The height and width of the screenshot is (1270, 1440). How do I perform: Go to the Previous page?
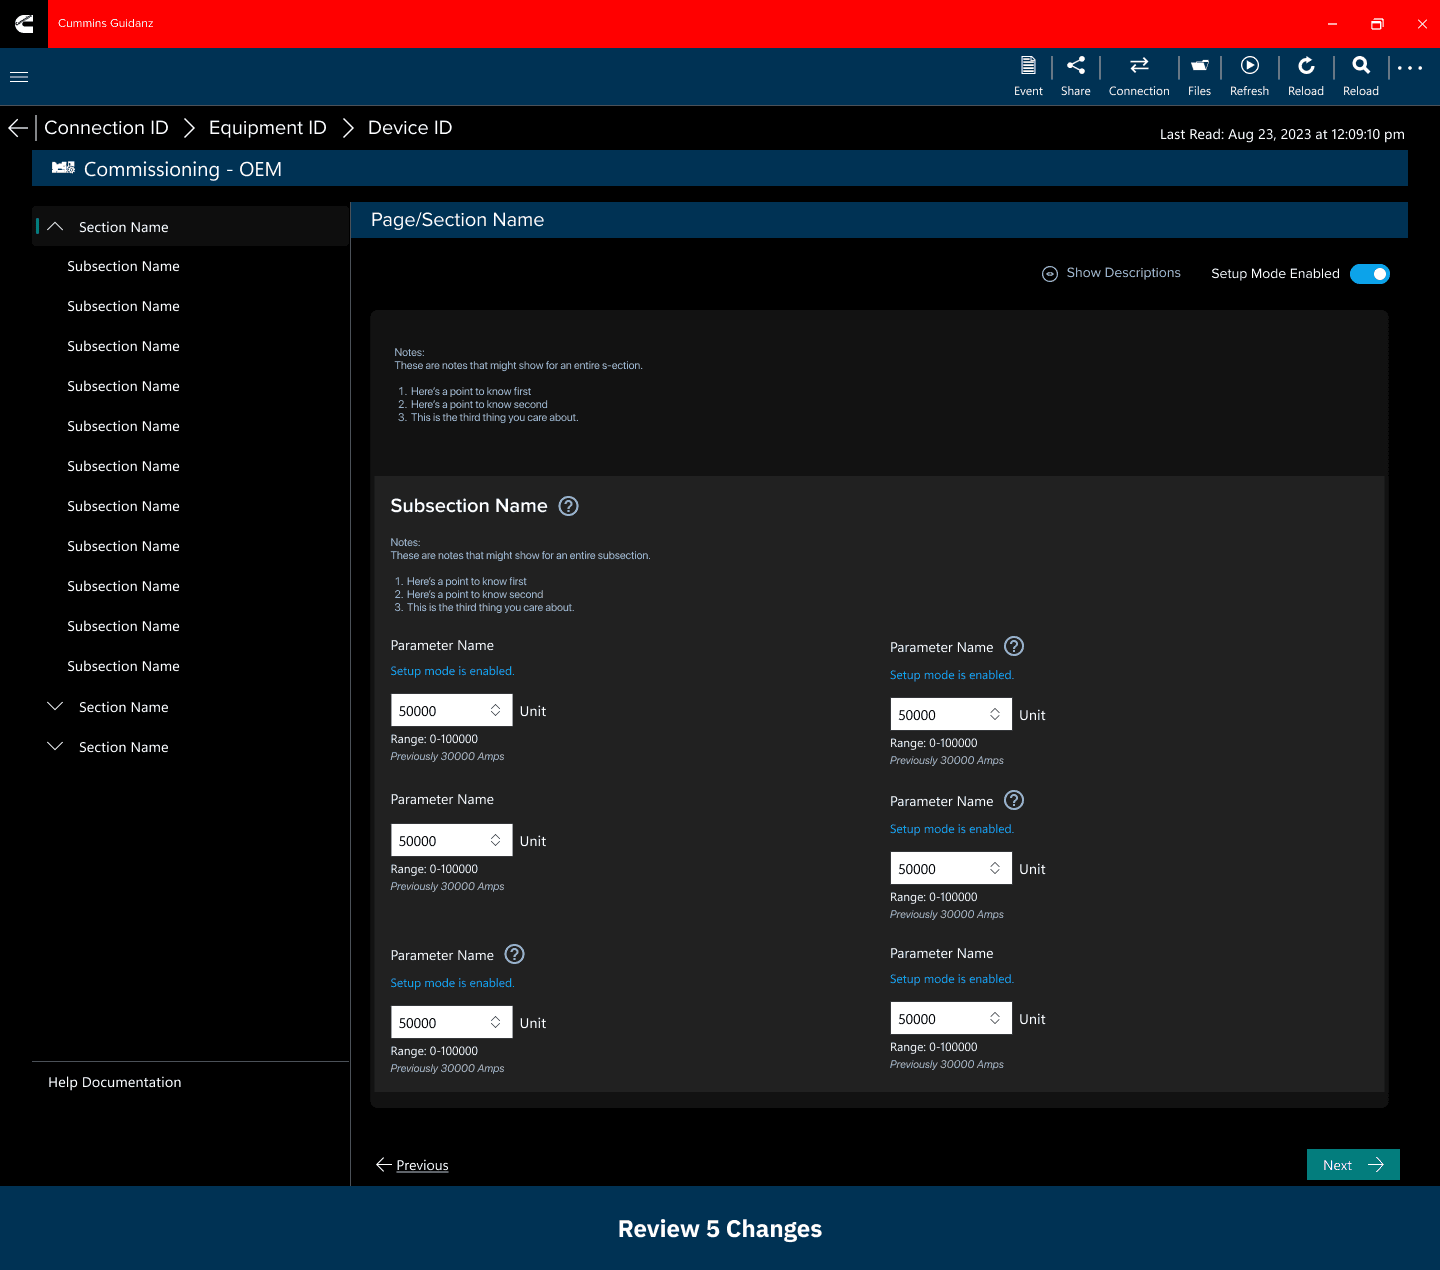(412, 1165)
